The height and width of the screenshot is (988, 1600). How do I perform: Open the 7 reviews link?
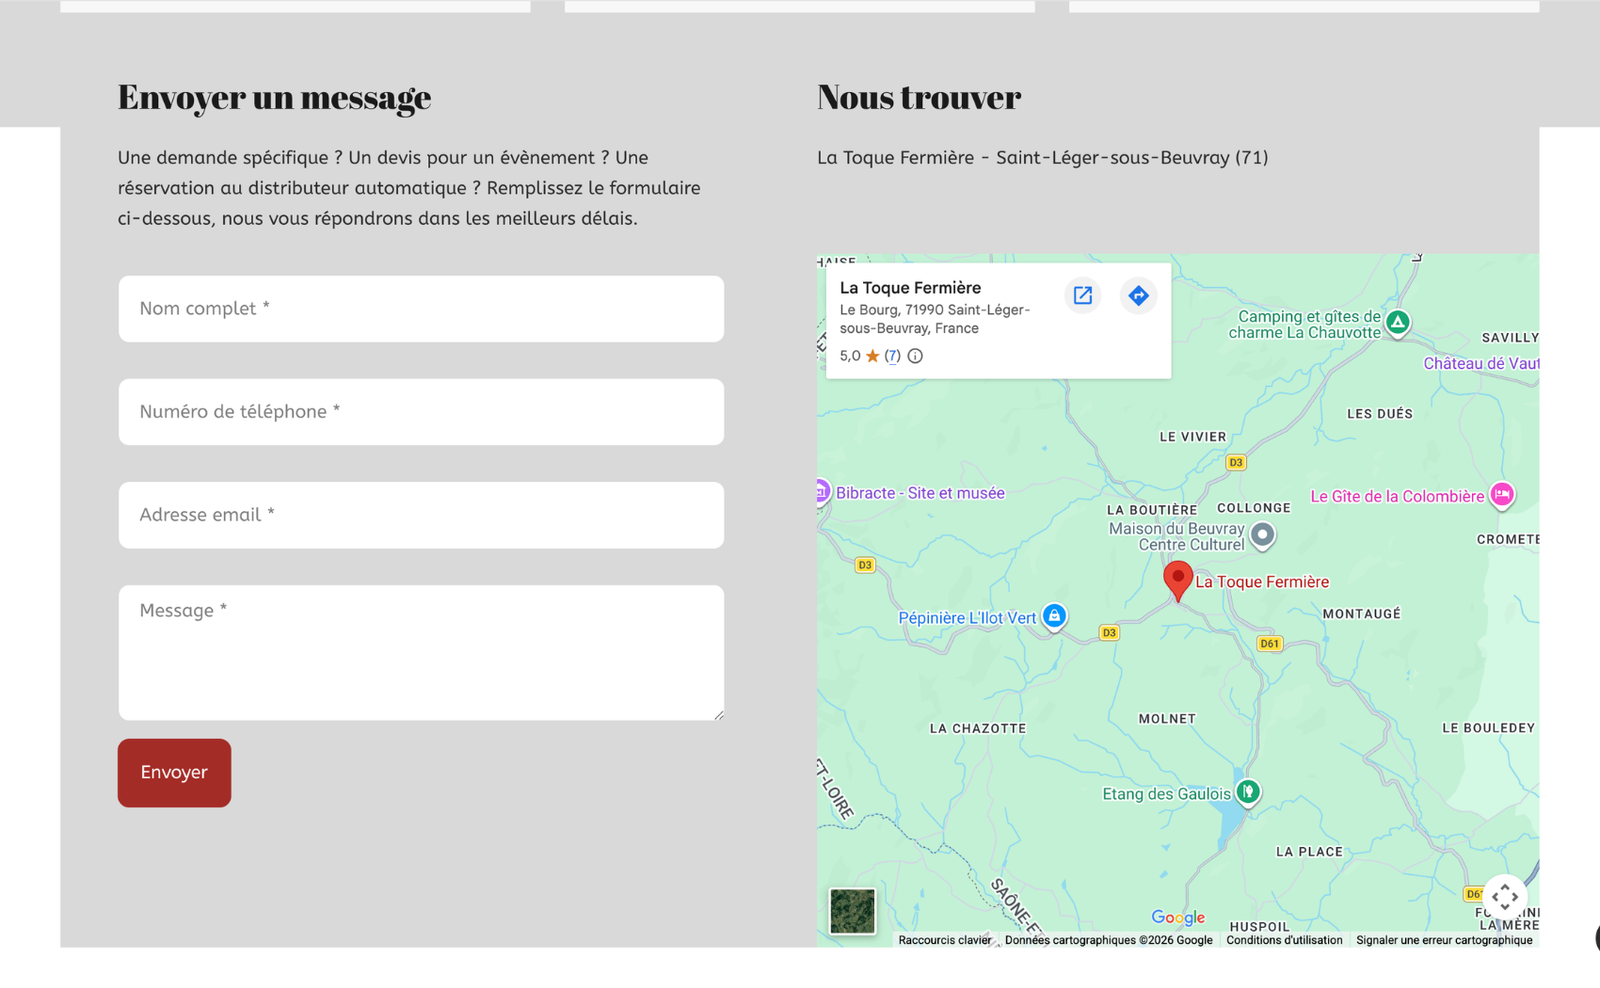(892, 356)
